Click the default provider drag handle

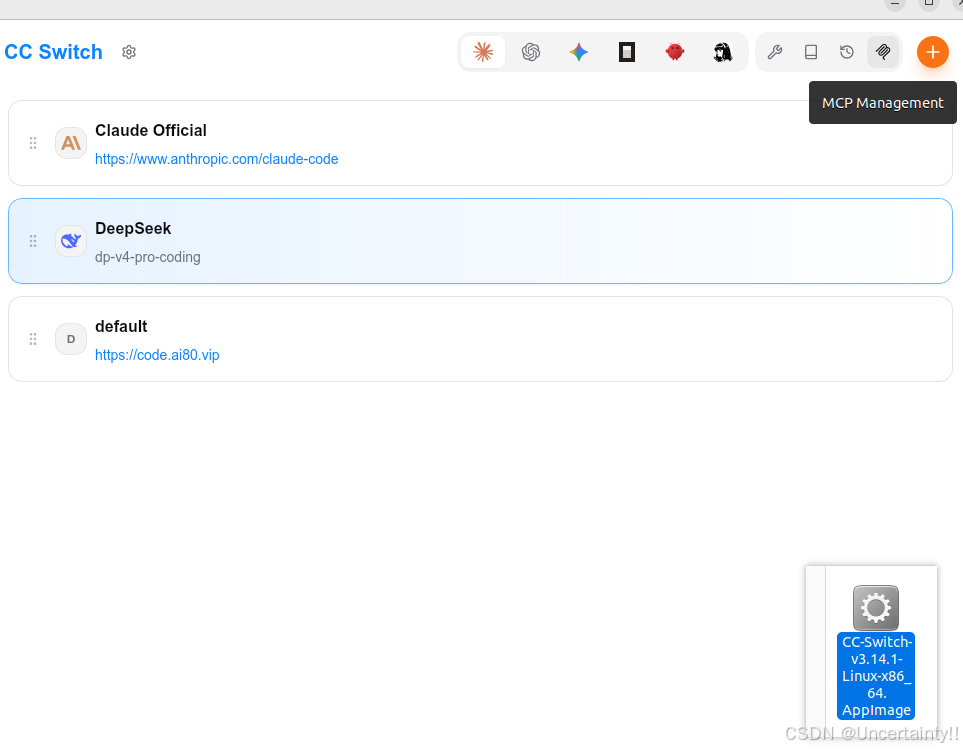[33, 339]
